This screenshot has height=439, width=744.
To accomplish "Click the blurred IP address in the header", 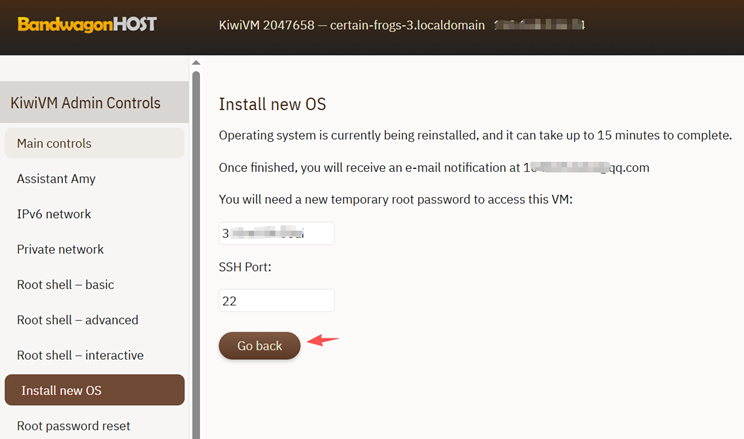I will (x=540, y=24).
